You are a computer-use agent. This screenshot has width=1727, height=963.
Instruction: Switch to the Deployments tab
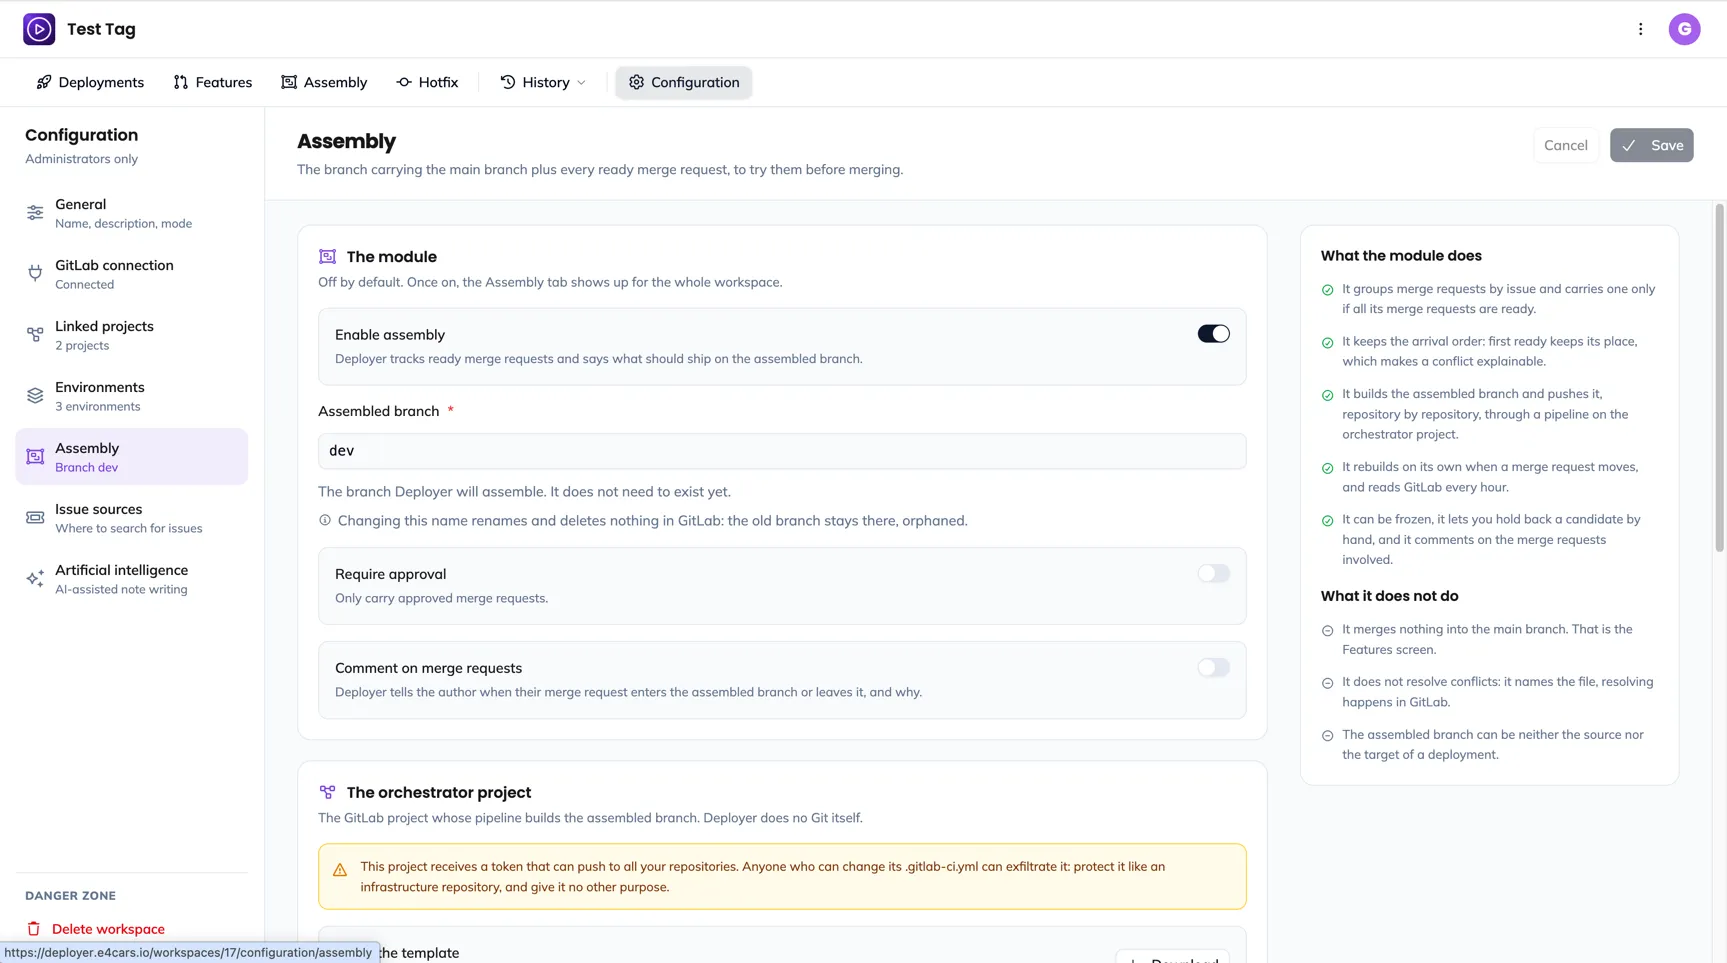[90, 82]
